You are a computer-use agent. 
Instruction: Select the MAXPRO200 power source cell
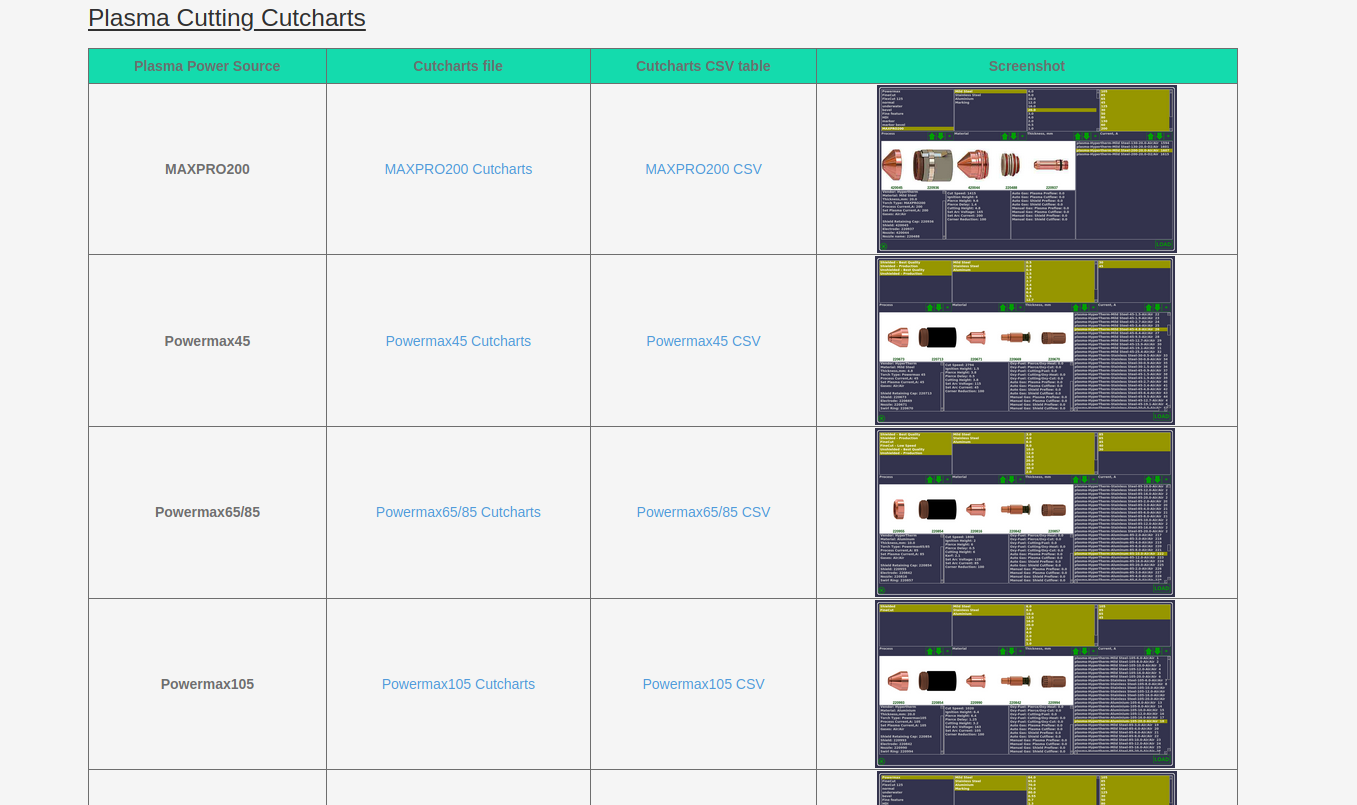pos(207,169)
